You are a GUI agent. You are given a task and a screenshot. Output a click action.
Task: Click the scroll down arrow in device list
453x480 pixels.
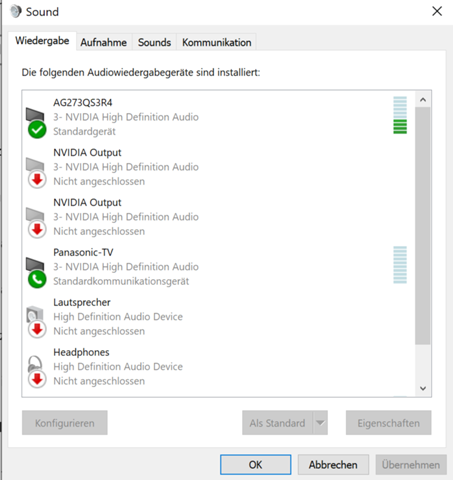click(423, 388)
